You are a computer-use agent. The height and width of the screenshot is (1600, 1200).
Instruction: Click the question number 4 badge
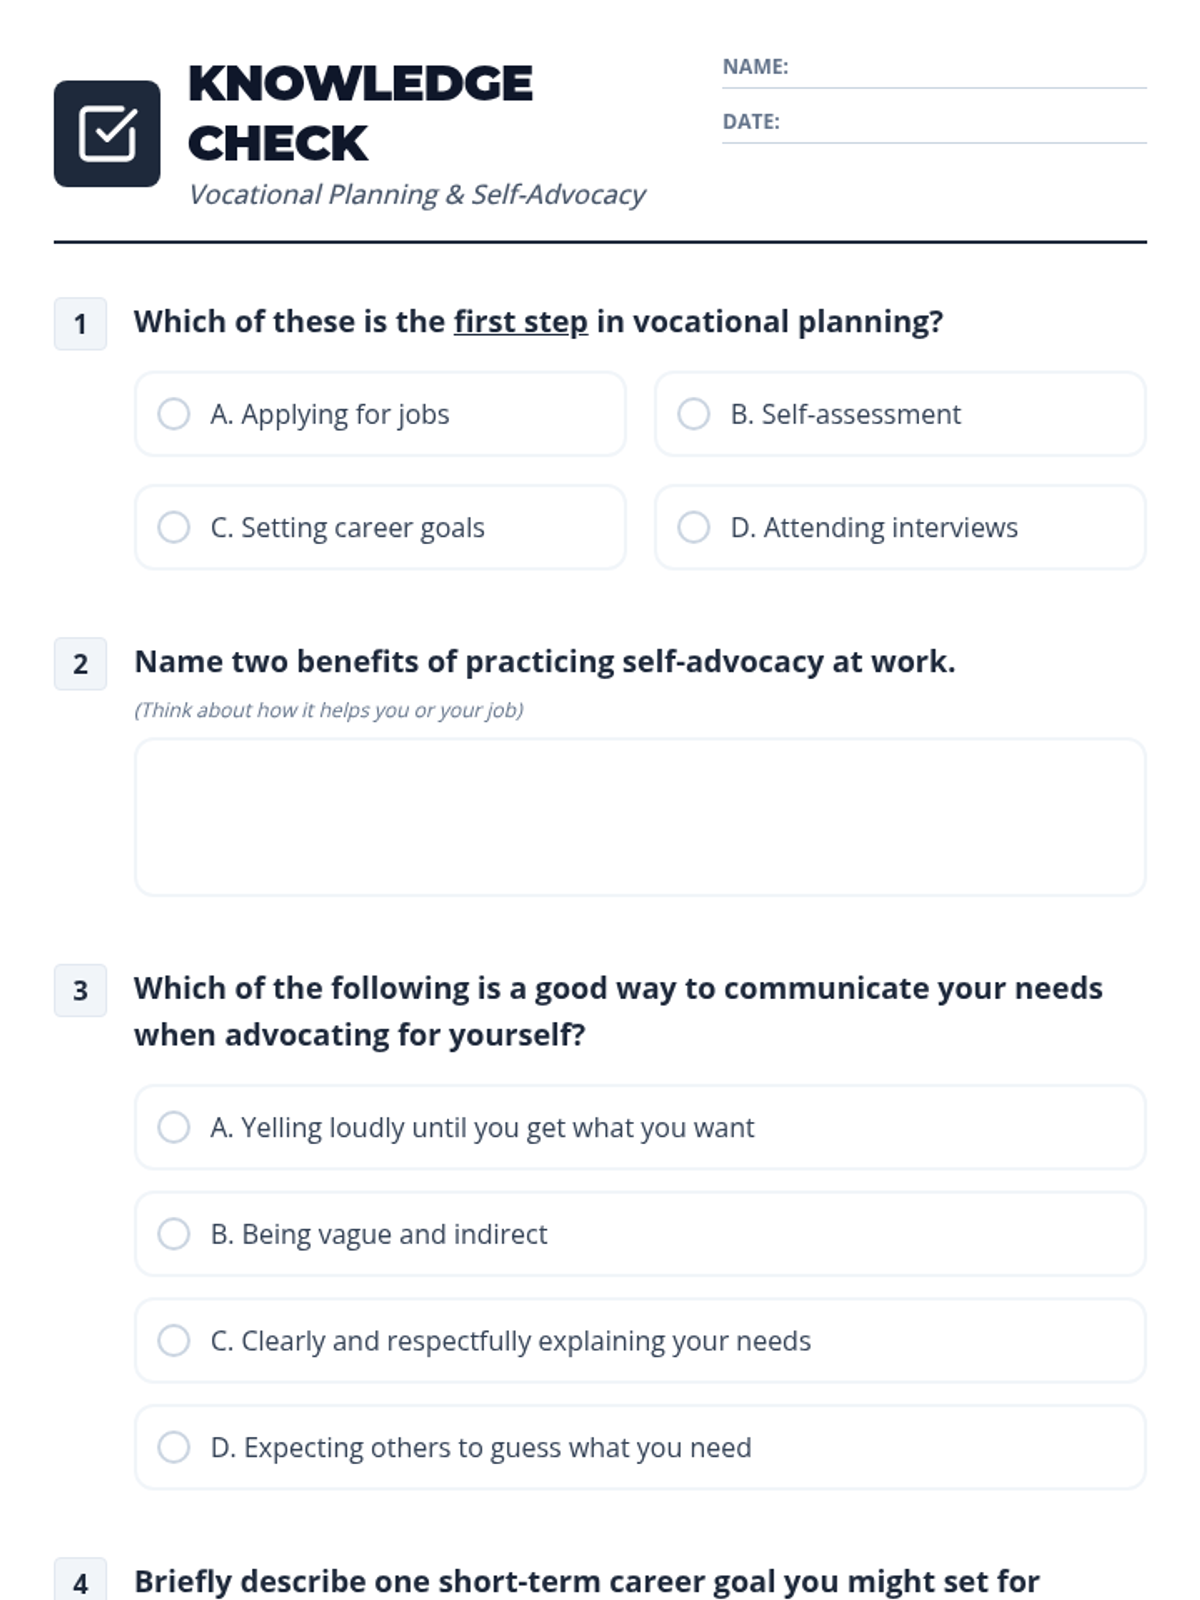pyautogui.click(x=80, y=1582)
